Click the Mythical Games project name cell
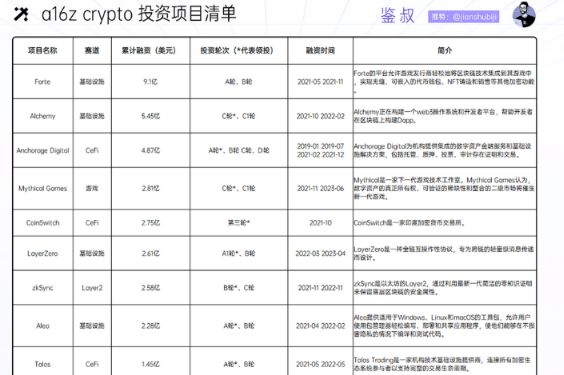This screenshot has width=564, height=375. coord(42,188)
